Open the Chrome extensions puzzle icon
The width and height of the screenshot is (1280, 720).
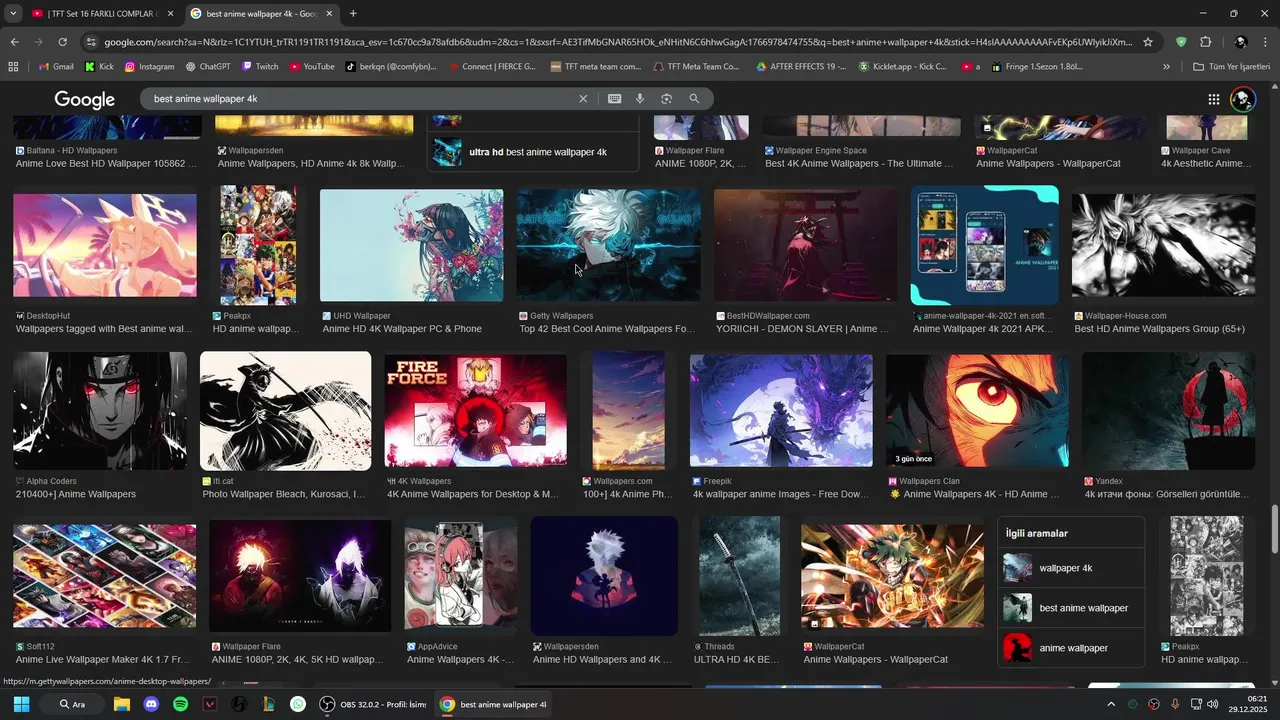[1205, 42]
